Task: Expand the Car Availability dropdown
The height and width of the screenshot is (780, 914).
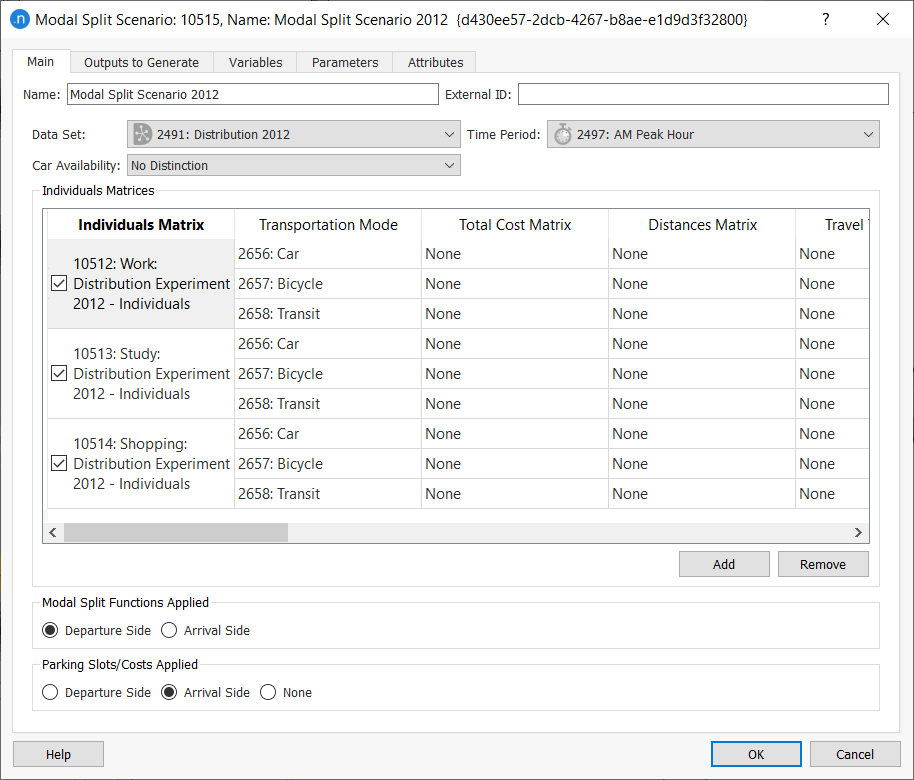Action: pos(449,164)
